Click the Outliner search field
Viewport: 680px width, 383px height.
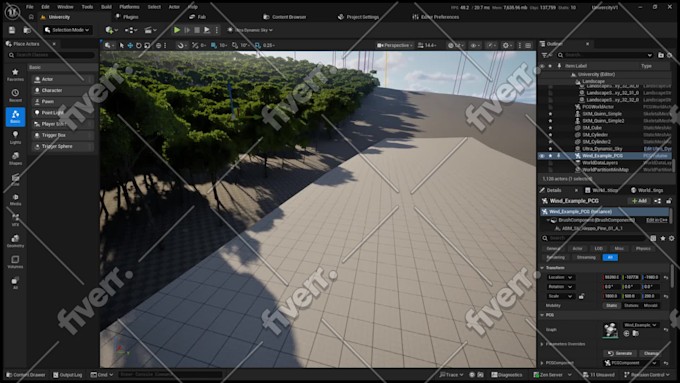point(605,55)
